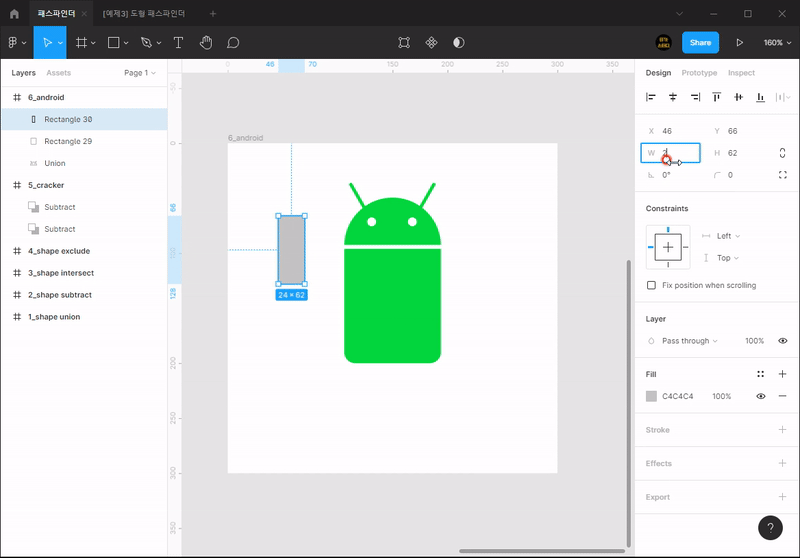The height and width of the screenshot is (558, 800).
Task: Switch to the Assets tab
Action: coord(59,73)
